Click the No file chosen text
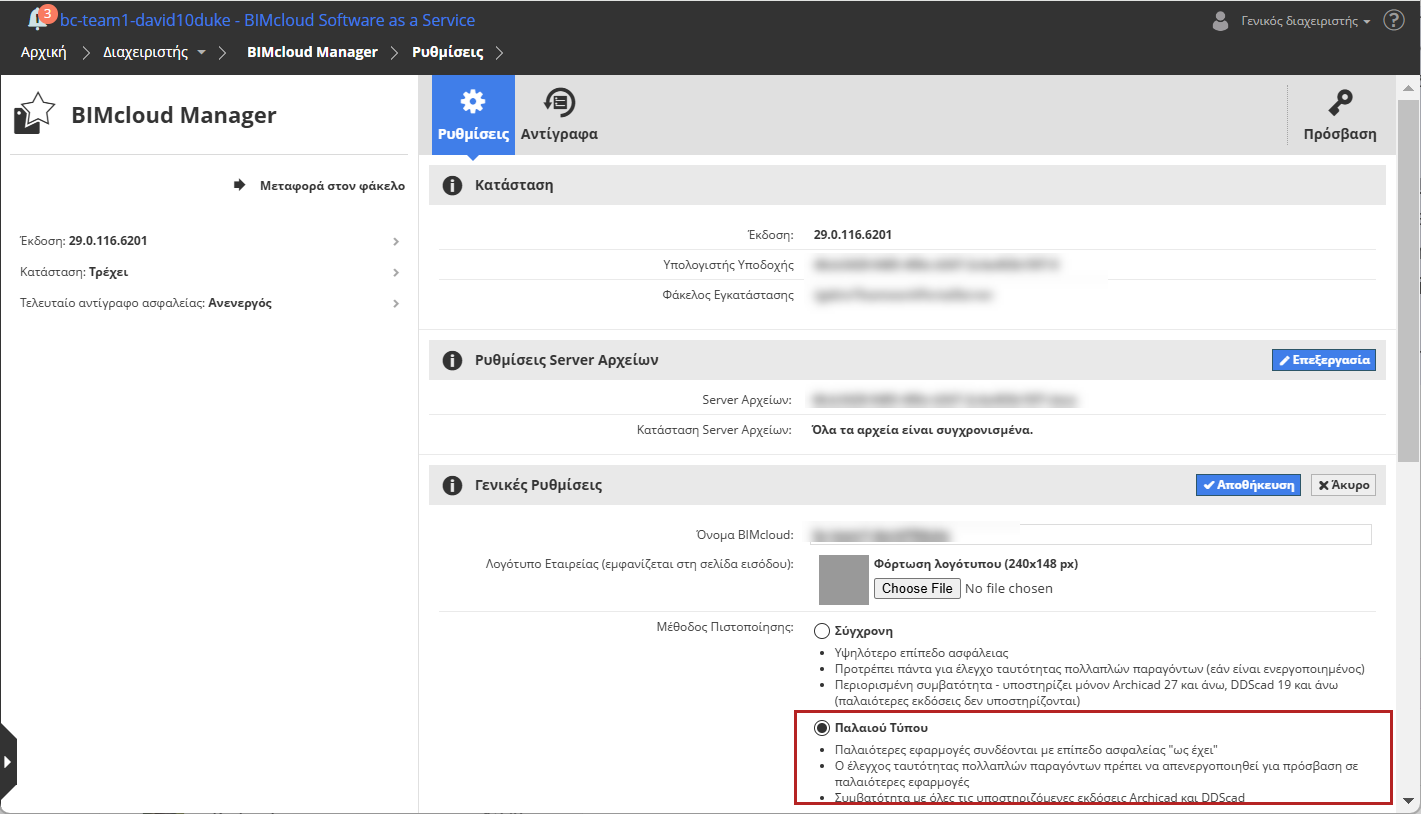 (1009, 588)
